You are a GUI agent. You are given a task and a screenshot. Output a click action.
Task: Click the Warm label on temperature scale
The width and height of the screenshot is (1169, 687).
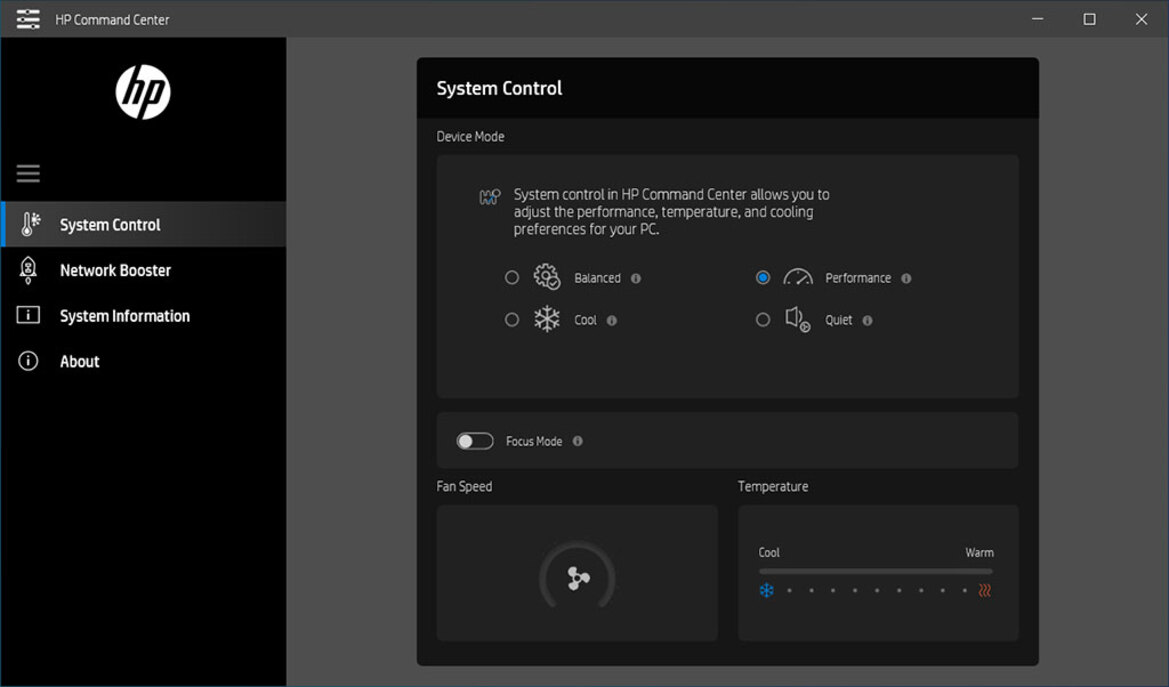pyautogui.click(x=979, y=553)
